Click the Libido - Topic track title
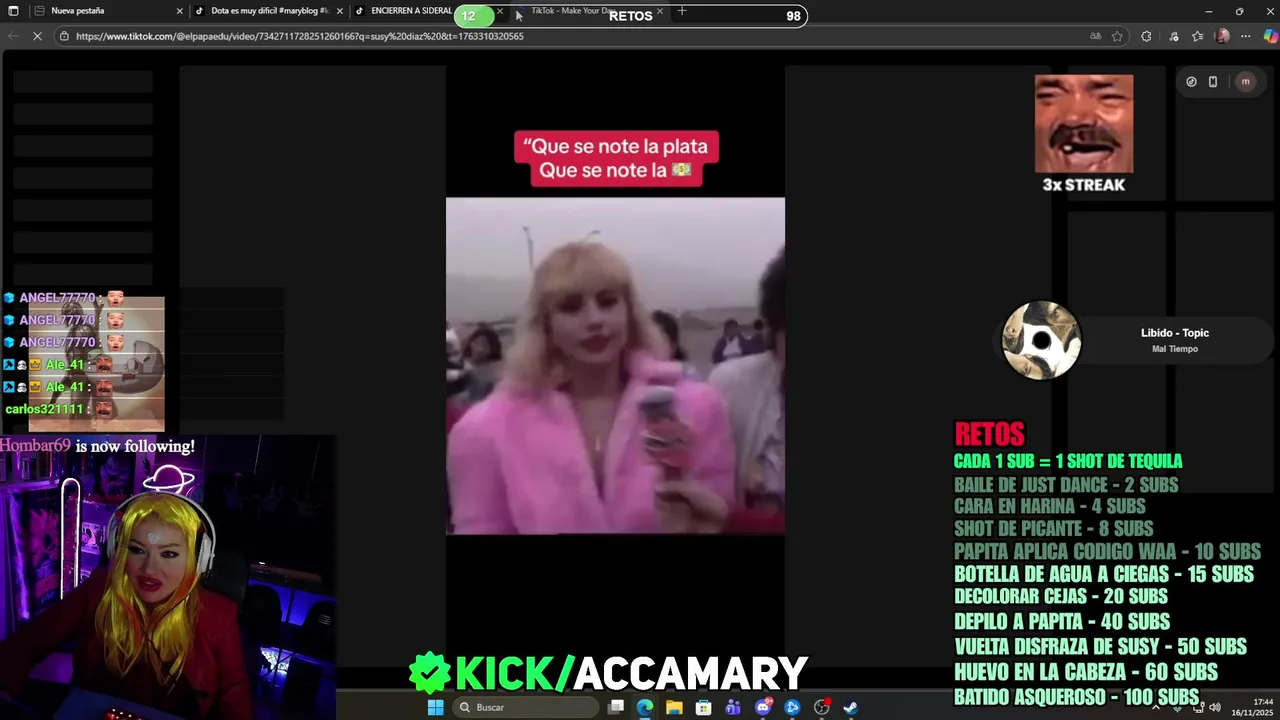The image size is (1280, 720). tap(1174, 333)
